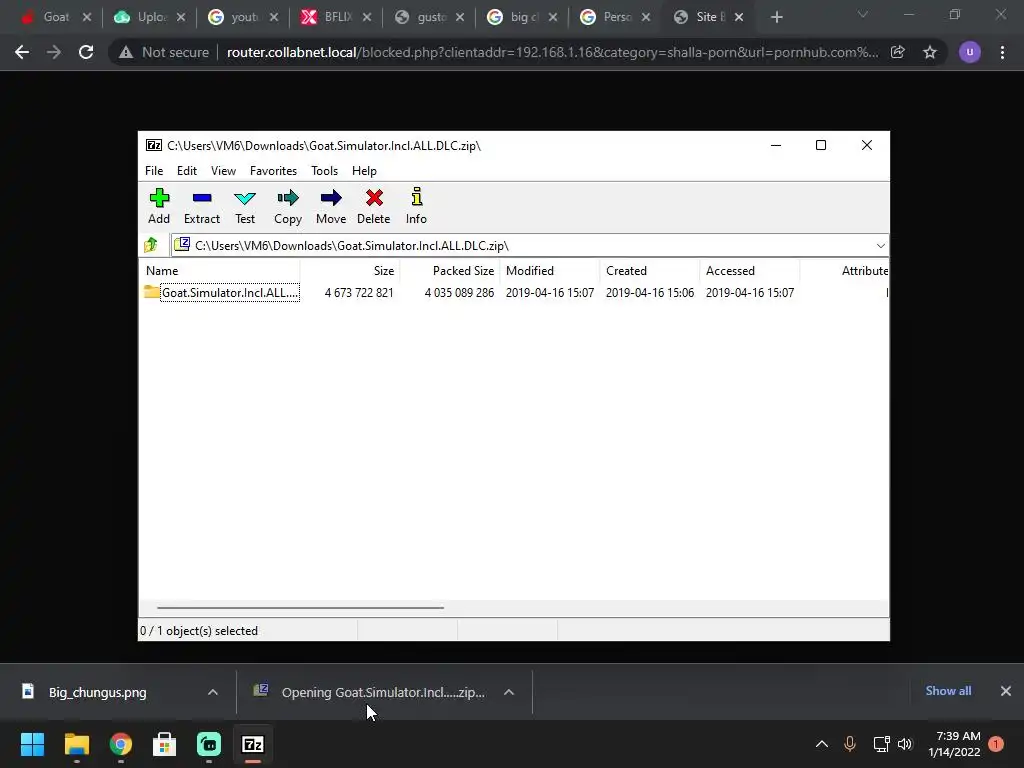Open the File menu in 7-Zip
The image size is (1024, 768).
coord(154,170)
